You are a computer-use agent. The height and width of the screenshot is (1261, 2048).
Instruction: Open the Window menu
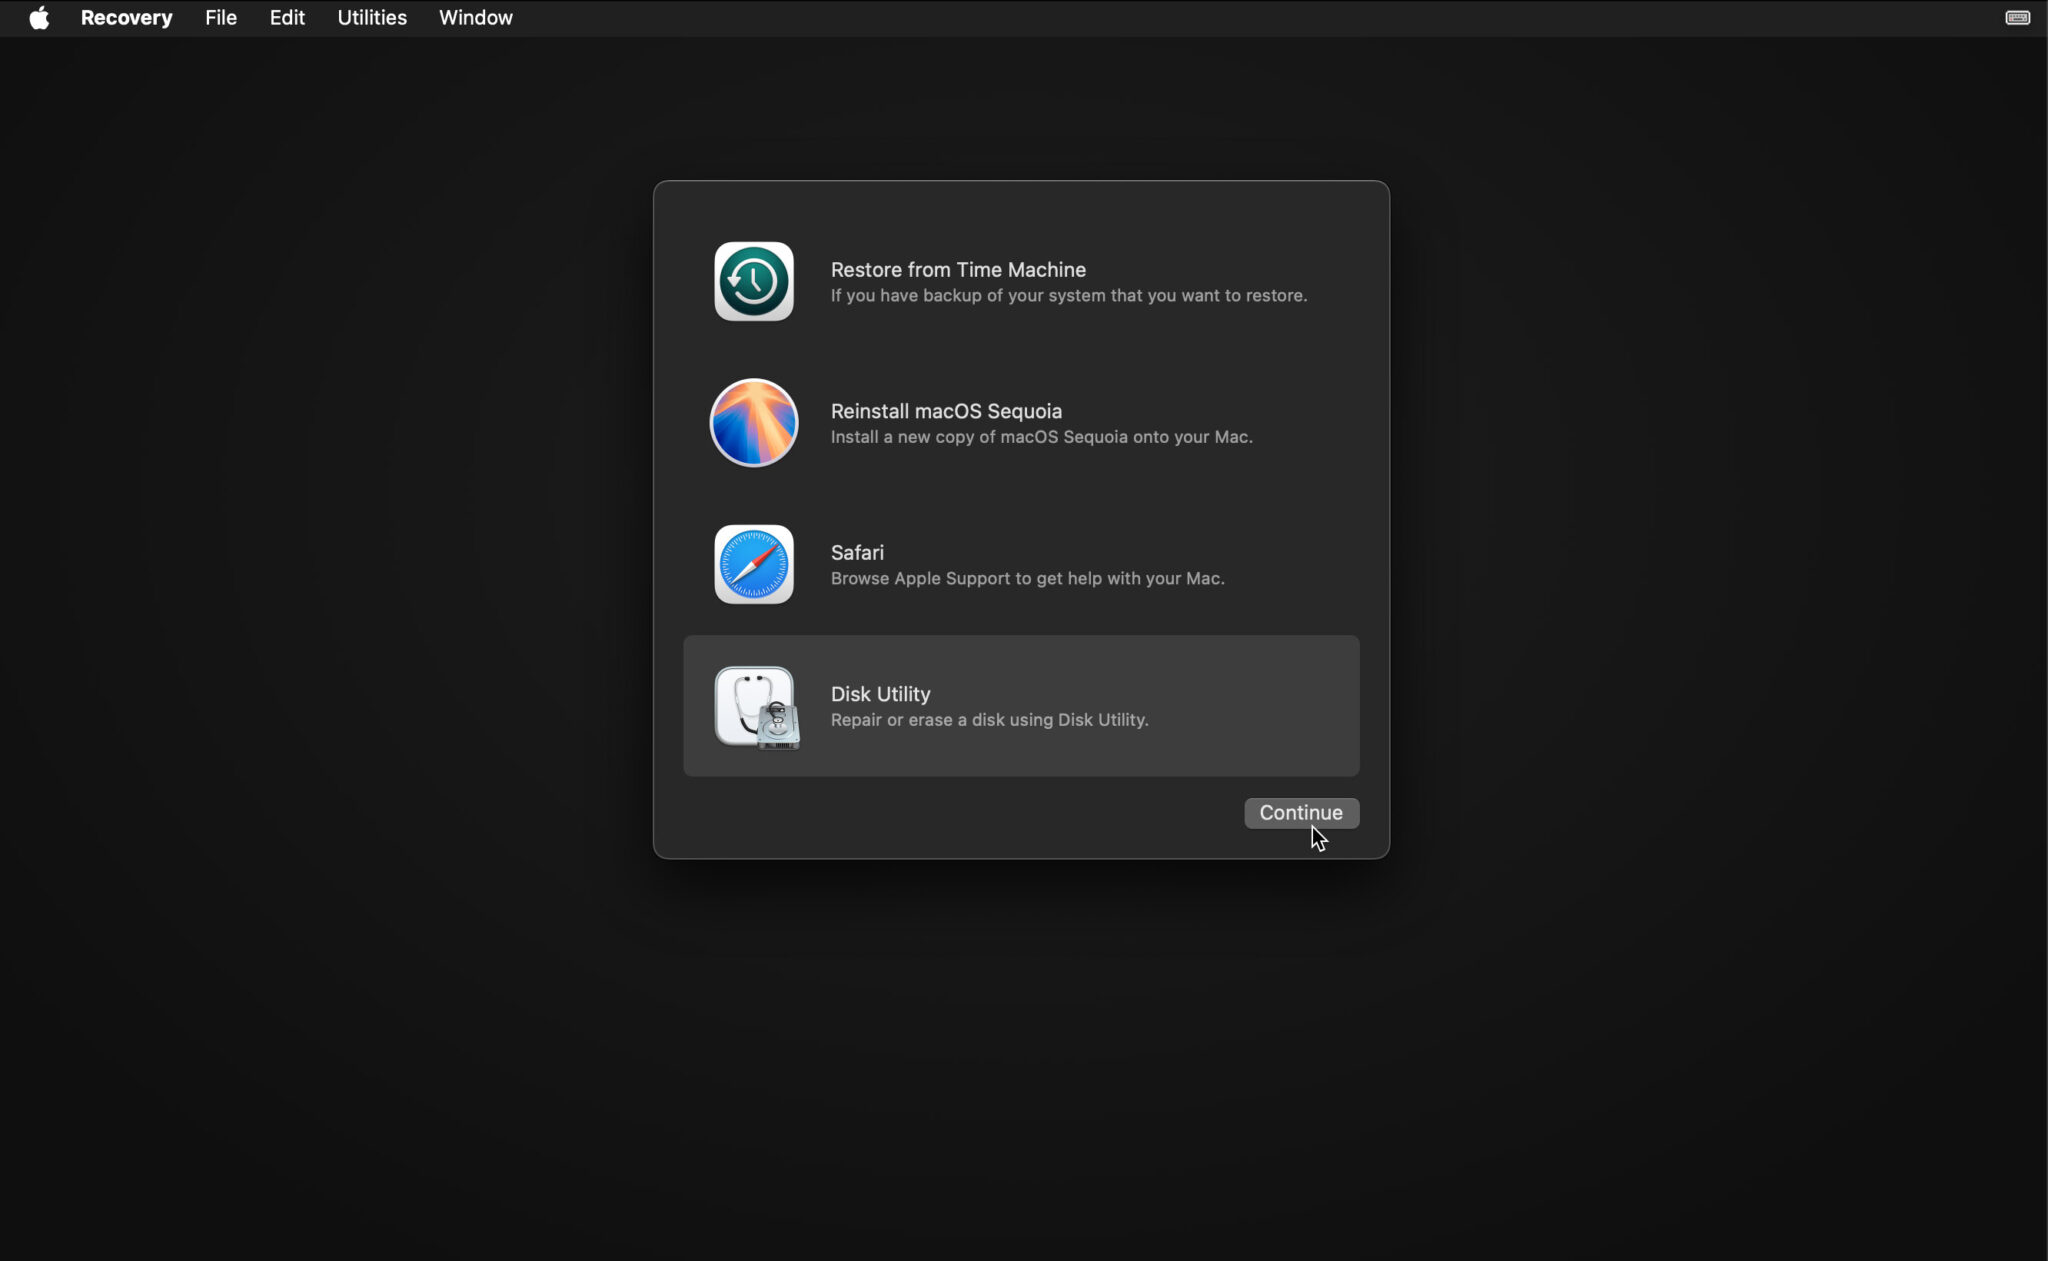[475, 17]
